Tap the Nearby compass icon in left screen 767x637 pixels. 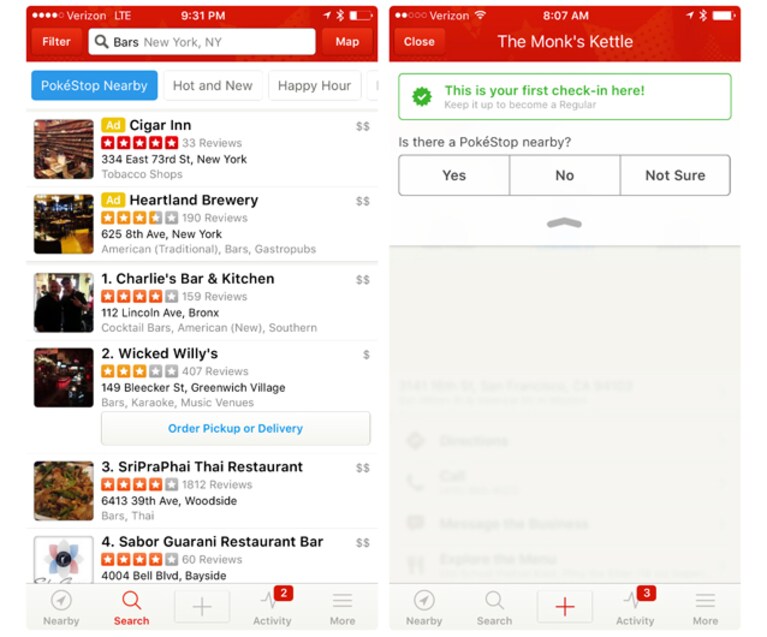pyautogui.click(x=61, y=601)
